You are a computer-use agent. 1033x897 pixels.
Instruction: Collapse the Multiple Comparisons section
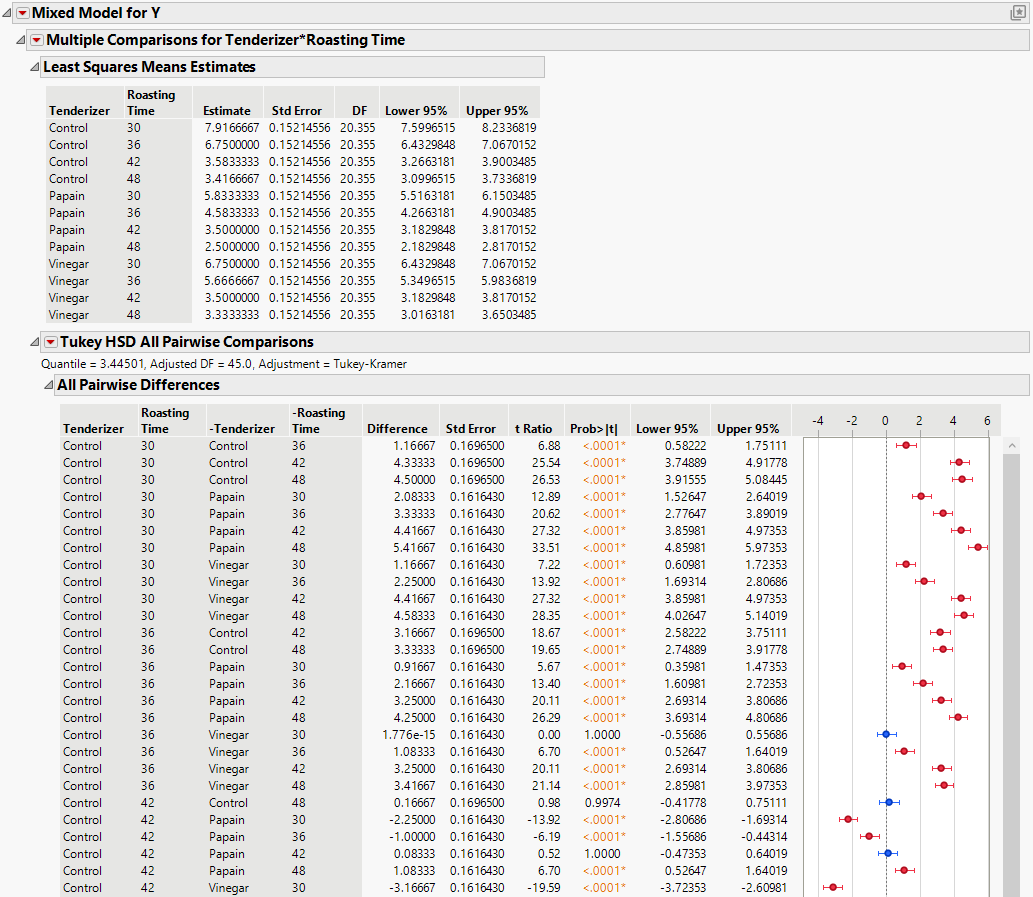coord(22,40)
